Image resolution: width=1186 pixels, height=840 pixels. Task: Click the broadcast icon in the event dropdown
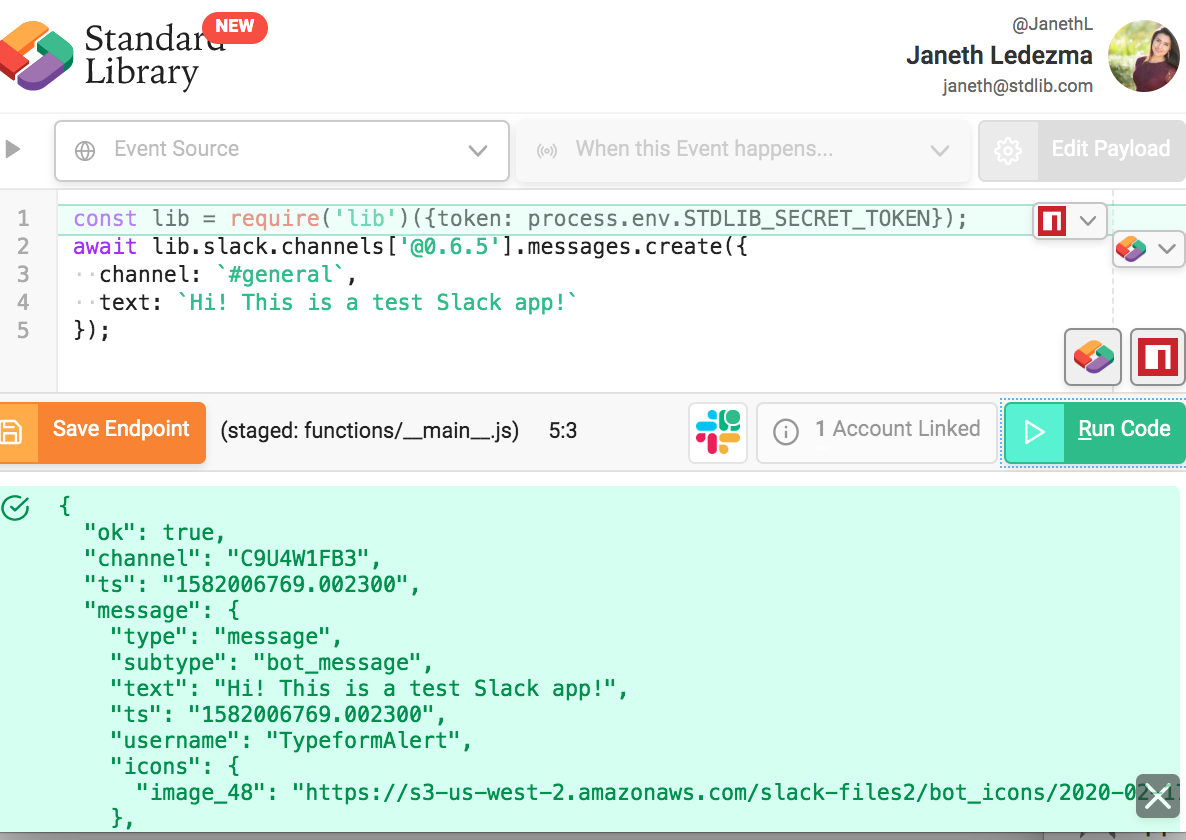tap(547, 151)
